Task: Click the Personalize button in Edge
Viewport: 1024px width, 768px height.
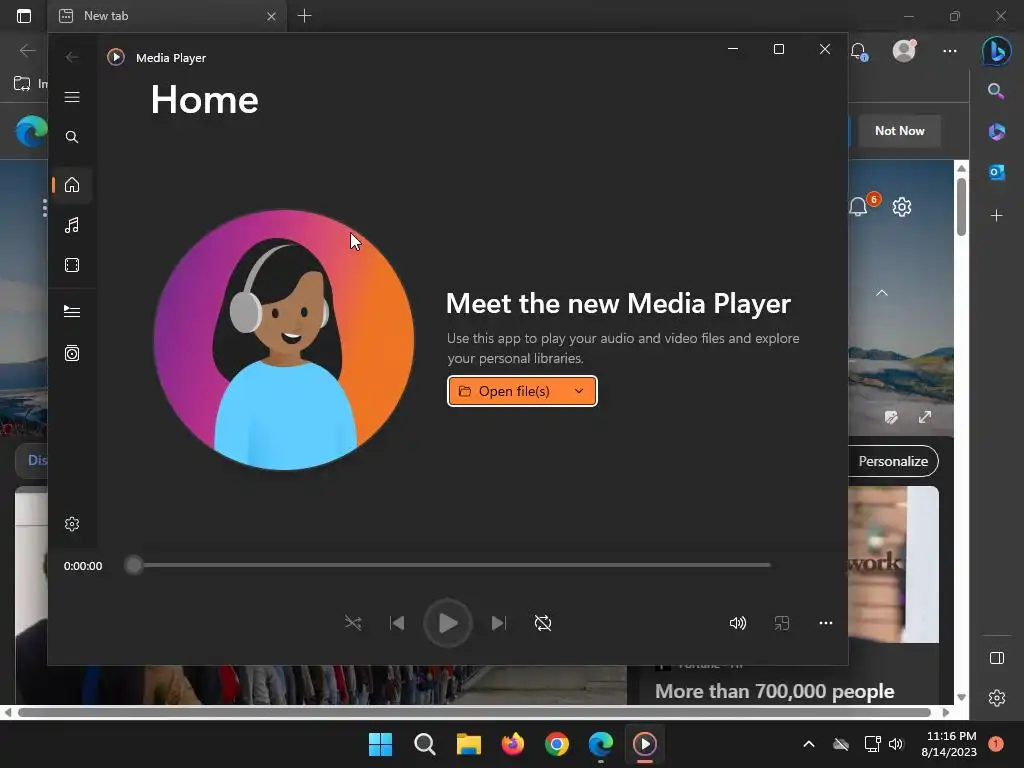Action: click(893, 461)
